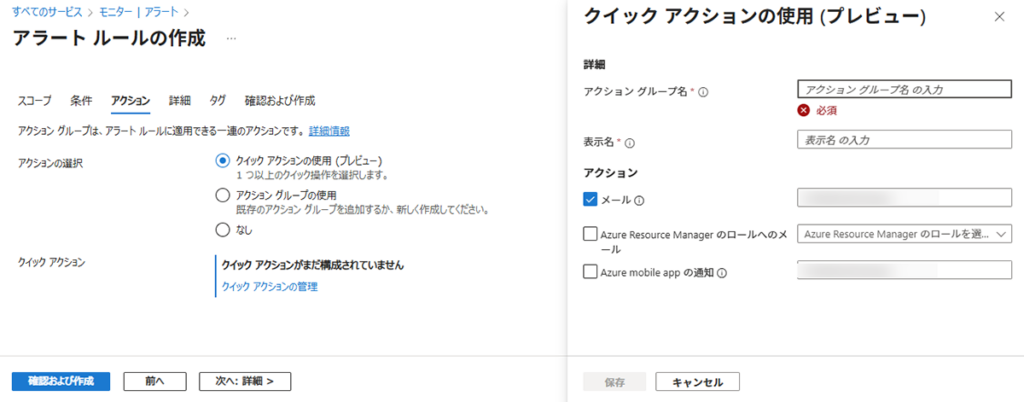Go to the 条件 tab
1024x402 pixels.
(x=81, y=100)
